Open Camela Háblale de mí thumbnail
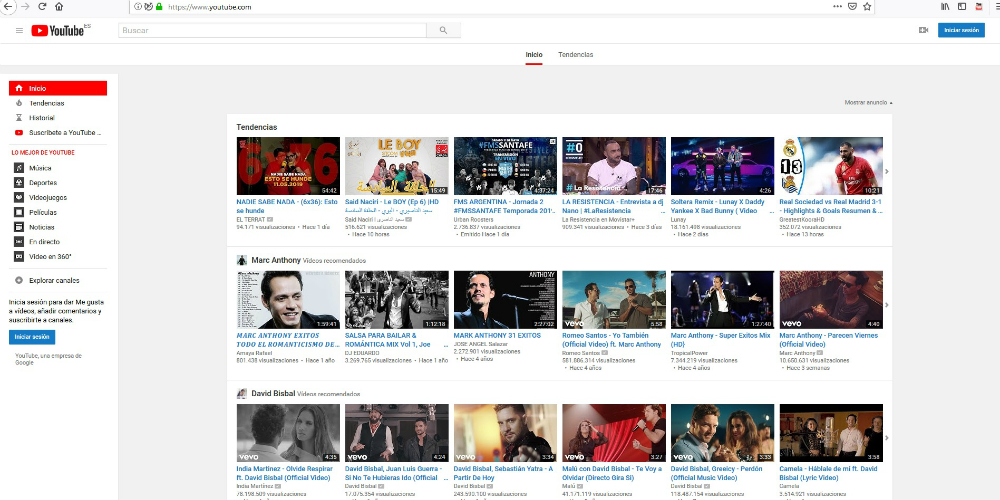The width and height of the screenshot is (1000, 500). (831, 433)
